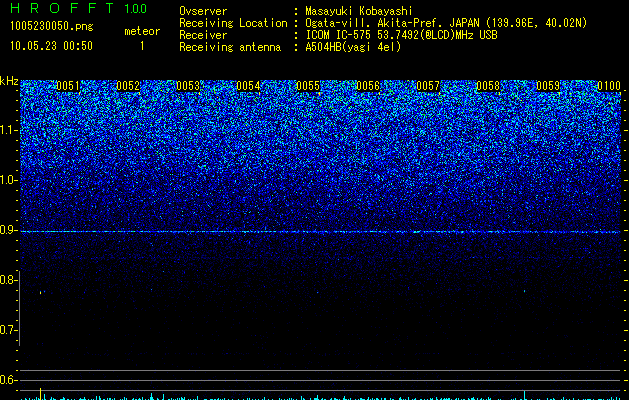The height and width of the screenshot is (400, 629).
Task: Click the 'Receiving Location' field label
Action: click(x=233, y=23)
